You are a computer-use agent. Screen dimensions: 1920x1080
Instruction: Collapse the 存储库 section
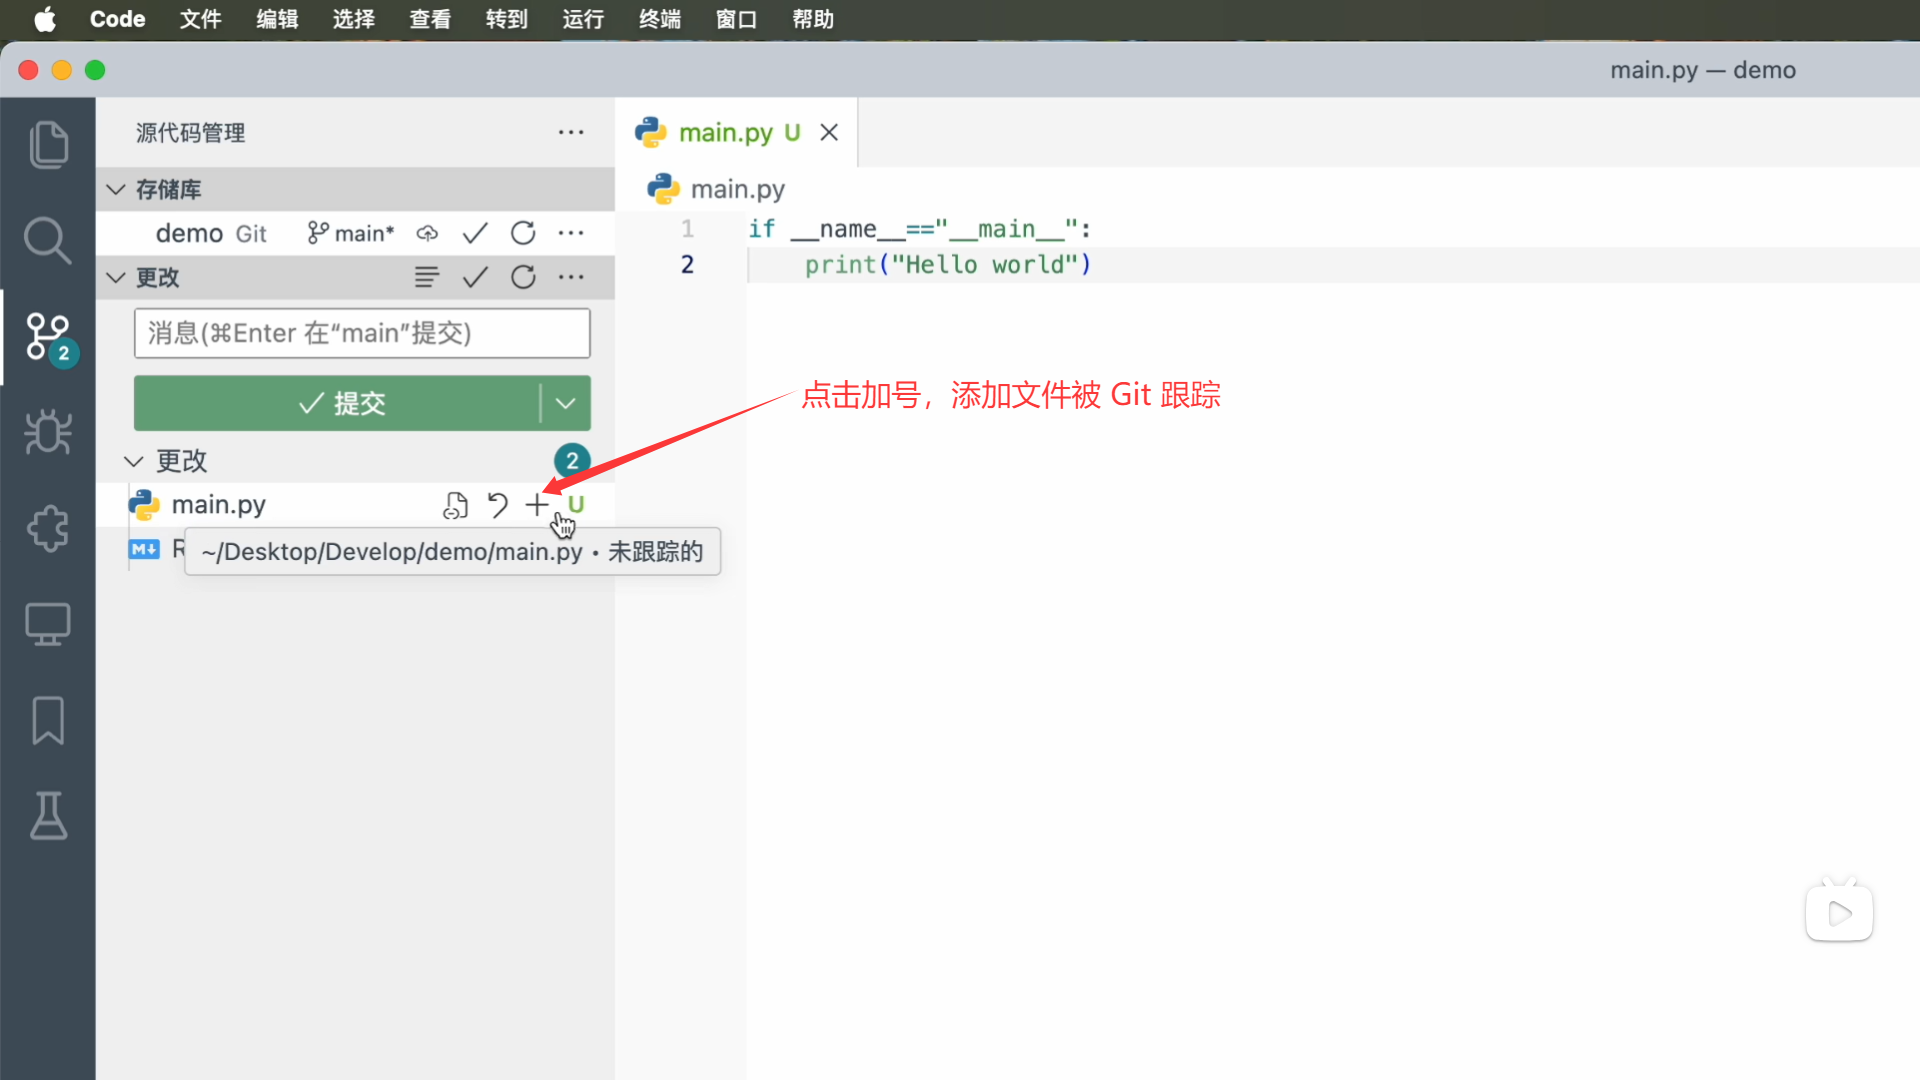tap(117, 189)
